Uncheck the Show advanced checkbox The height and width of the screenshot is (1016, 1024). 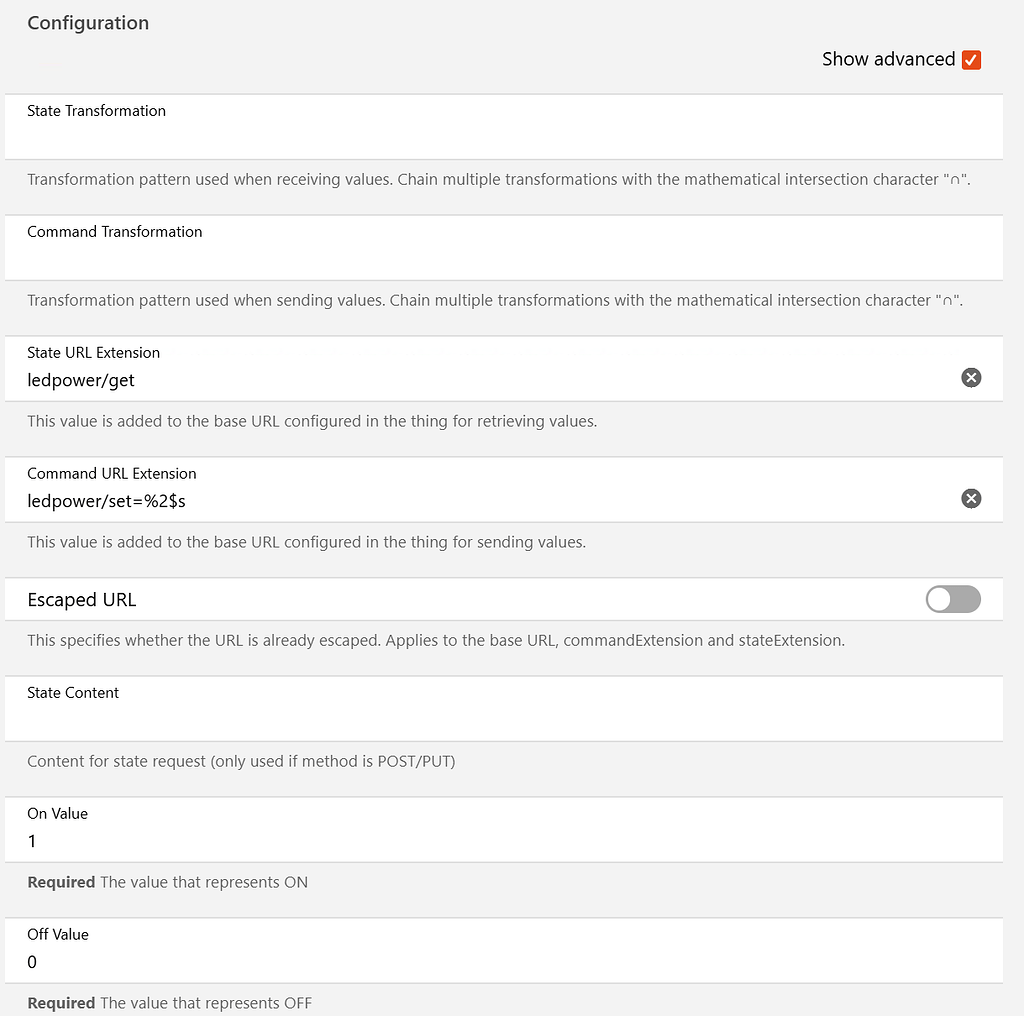tap(971, 60)
